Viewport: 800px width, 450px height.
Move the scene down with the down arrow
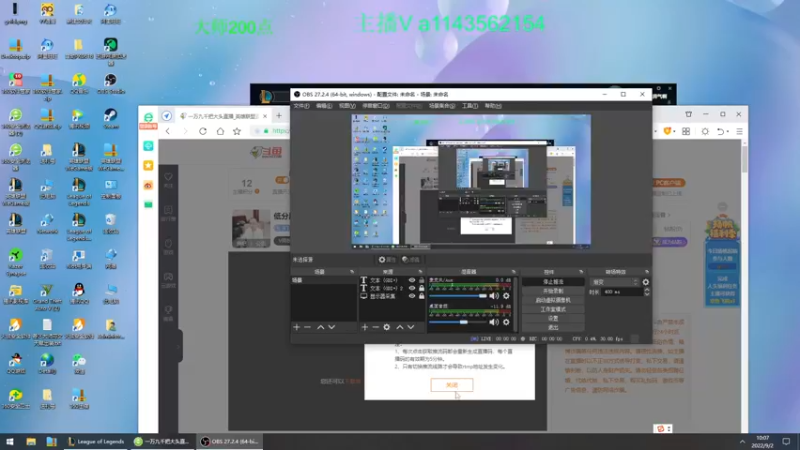tap(332, 327)
